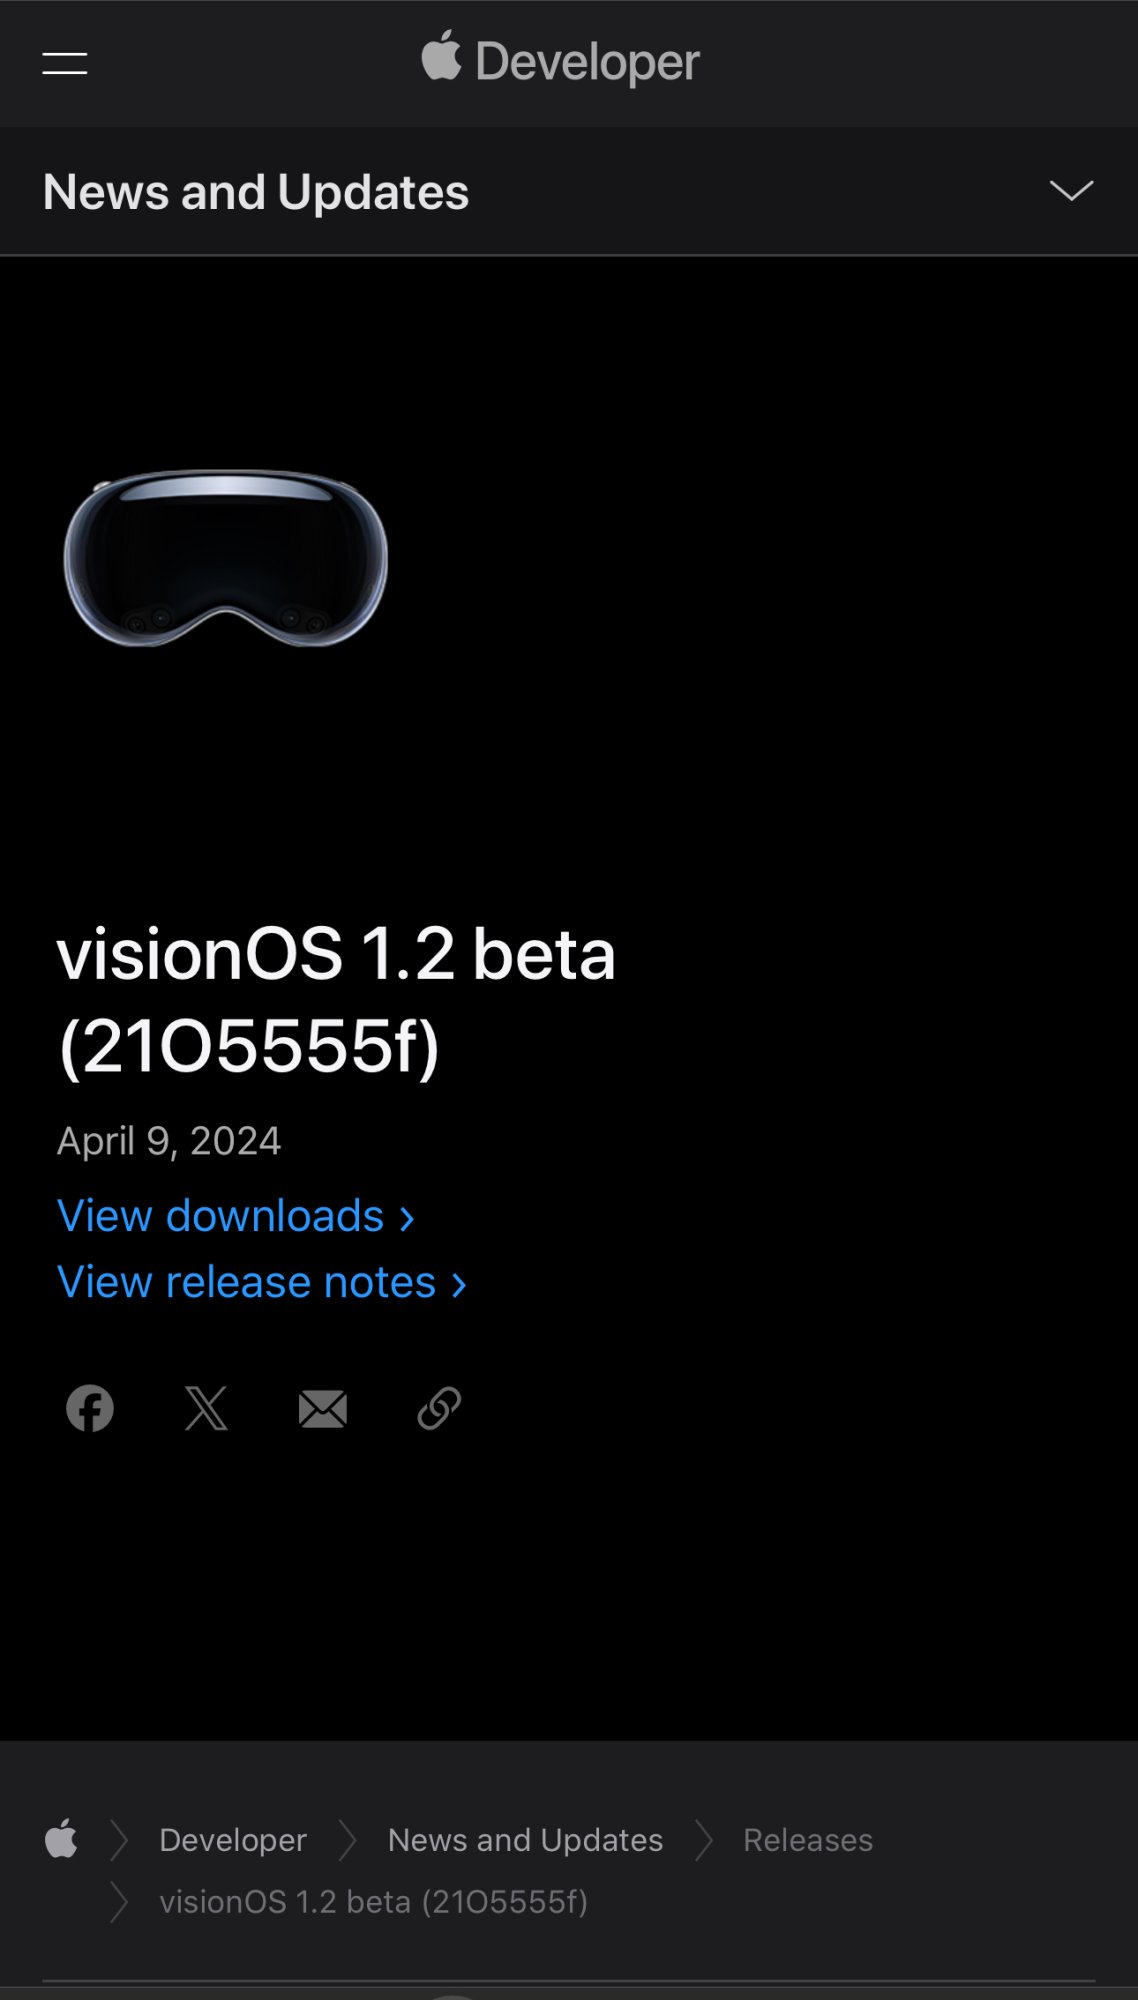Image resolution: width=1138 pixels, height=2000 pixels.
Task: Click the Apple Developer logo
Action: point(561,61)
